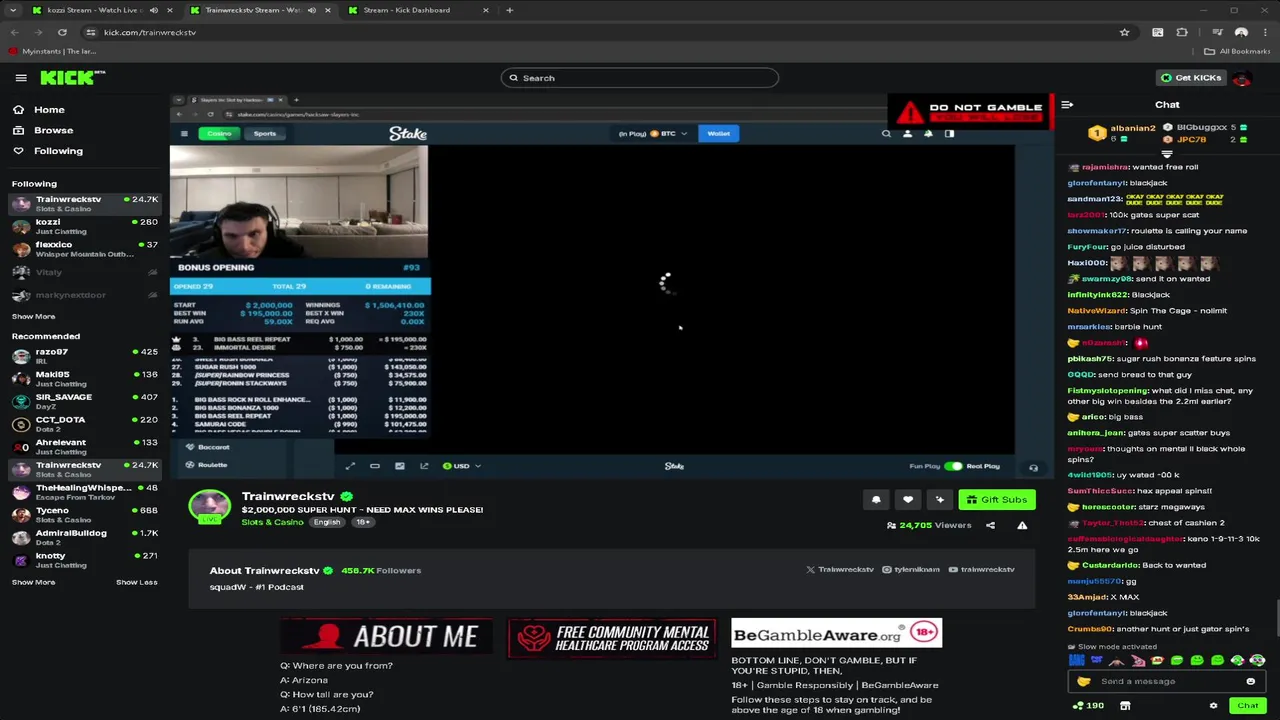Click the Chrome reload page icon
The height and width of the screenshot is (720, 1280).
coord(62,32)
